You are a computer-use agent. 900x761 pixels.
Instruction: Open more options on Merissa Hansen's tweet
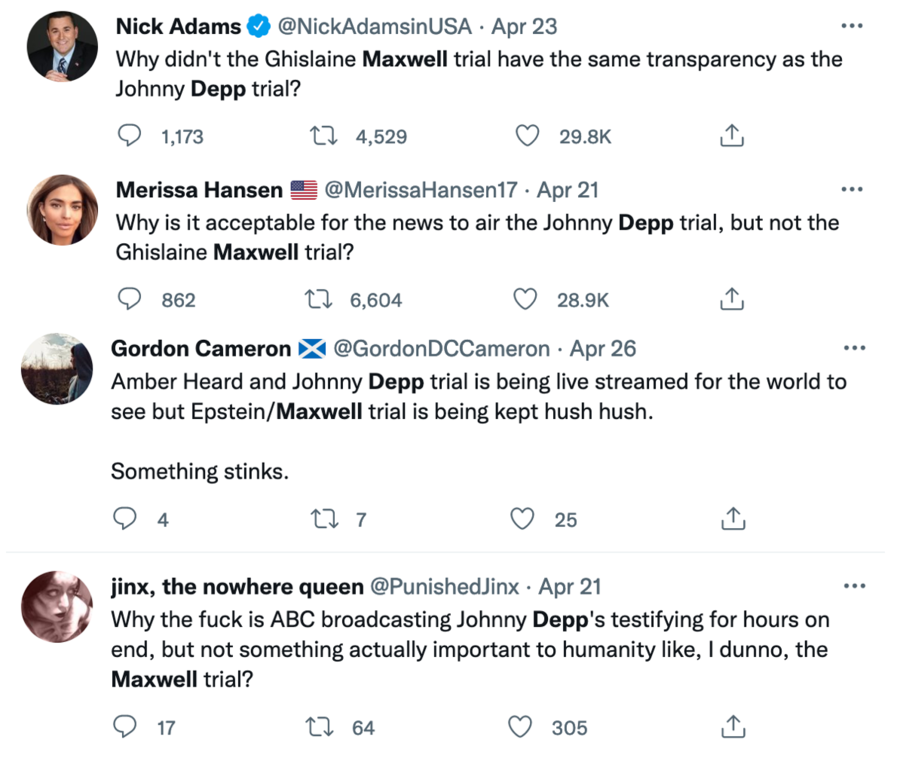[852, 188]
